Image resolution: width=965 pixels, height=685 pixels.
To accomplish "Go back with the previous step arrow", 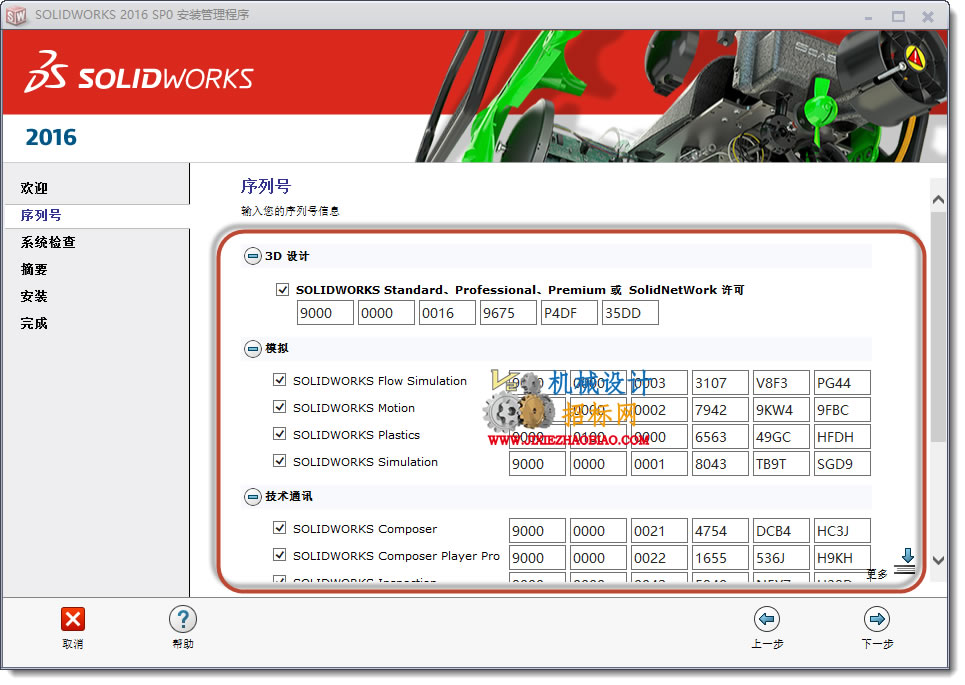I will [x=767, y=619].
